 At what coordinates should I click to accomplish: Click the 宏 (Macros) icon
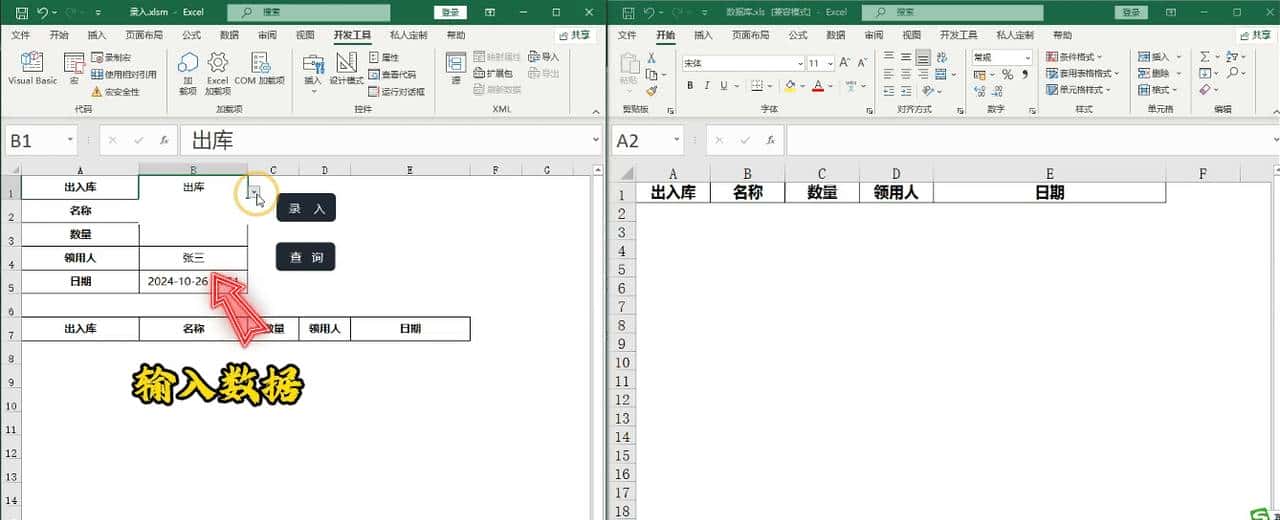(74, 68)
